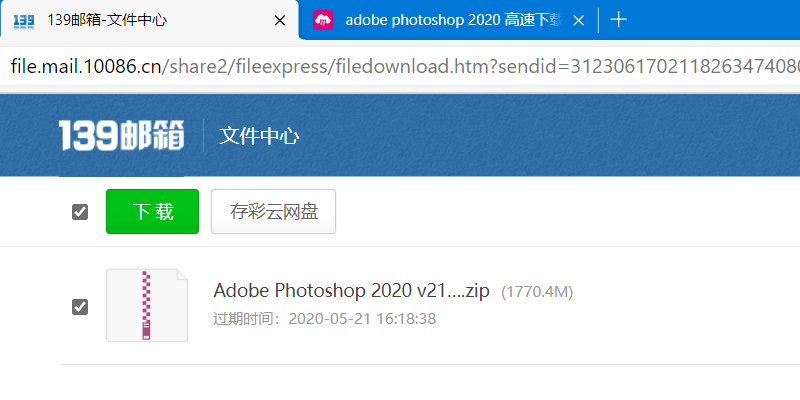Switch to the adobe photoshop 2020 高速下载 tab
800x400 pixels.
coord(450,20)
